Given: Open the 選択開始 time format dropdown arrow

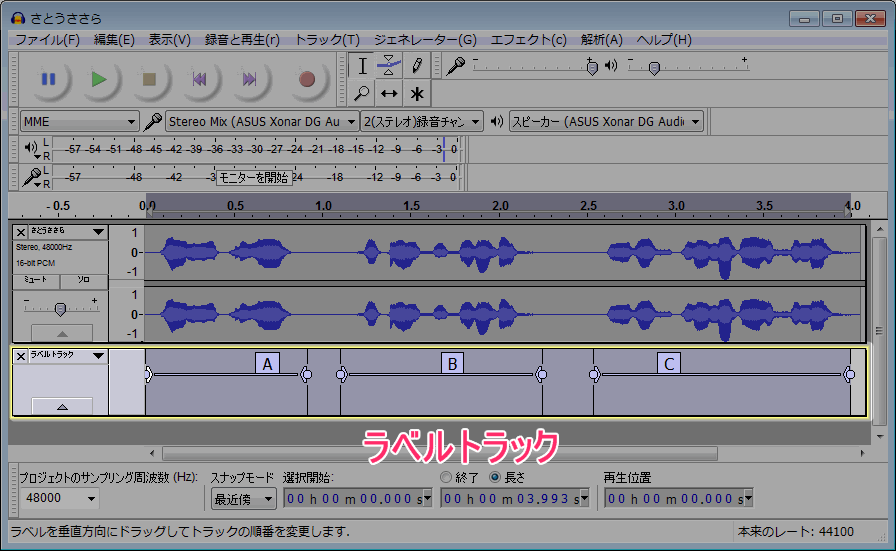Looking at the screenshot, I should pos(427,499).
